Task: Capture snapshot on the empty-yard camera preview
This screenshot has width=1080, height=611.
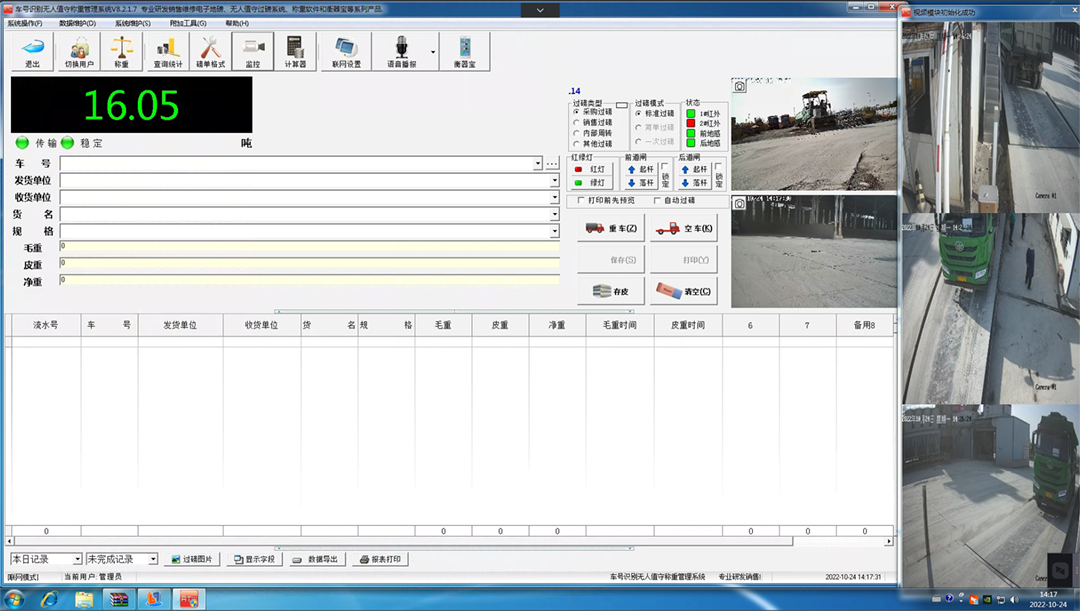Action: 740,204
